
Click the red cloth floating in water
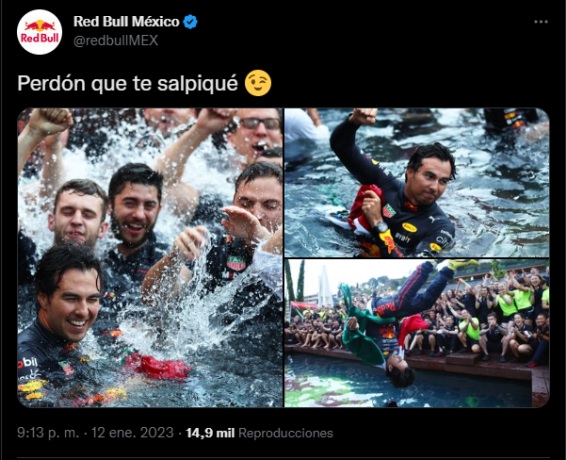click(159, 366)
